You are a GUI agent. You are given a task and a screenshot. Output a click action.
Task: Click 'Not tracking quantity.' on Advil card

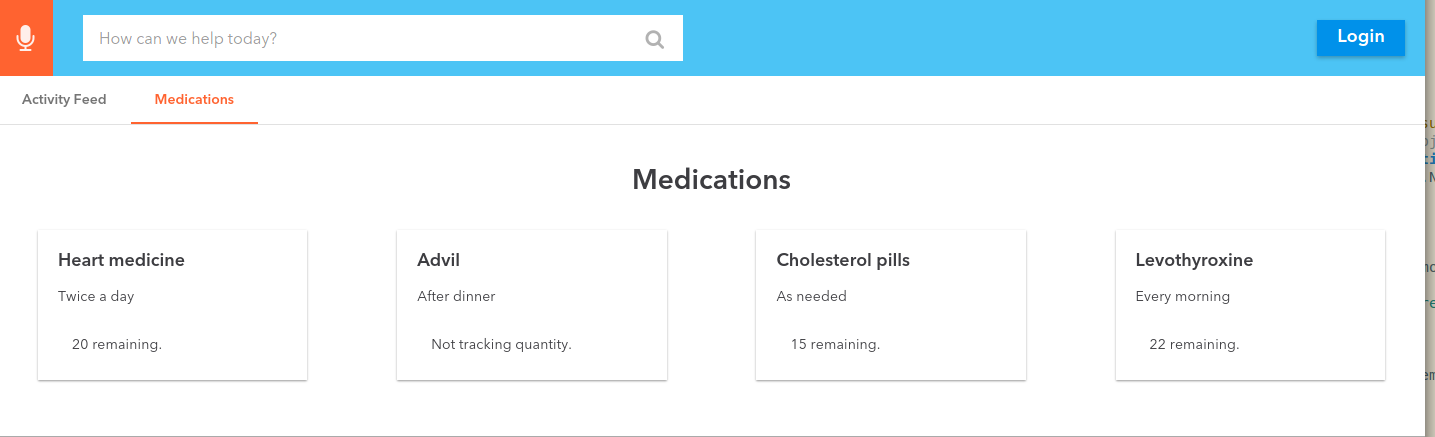[x=501, y=344]
